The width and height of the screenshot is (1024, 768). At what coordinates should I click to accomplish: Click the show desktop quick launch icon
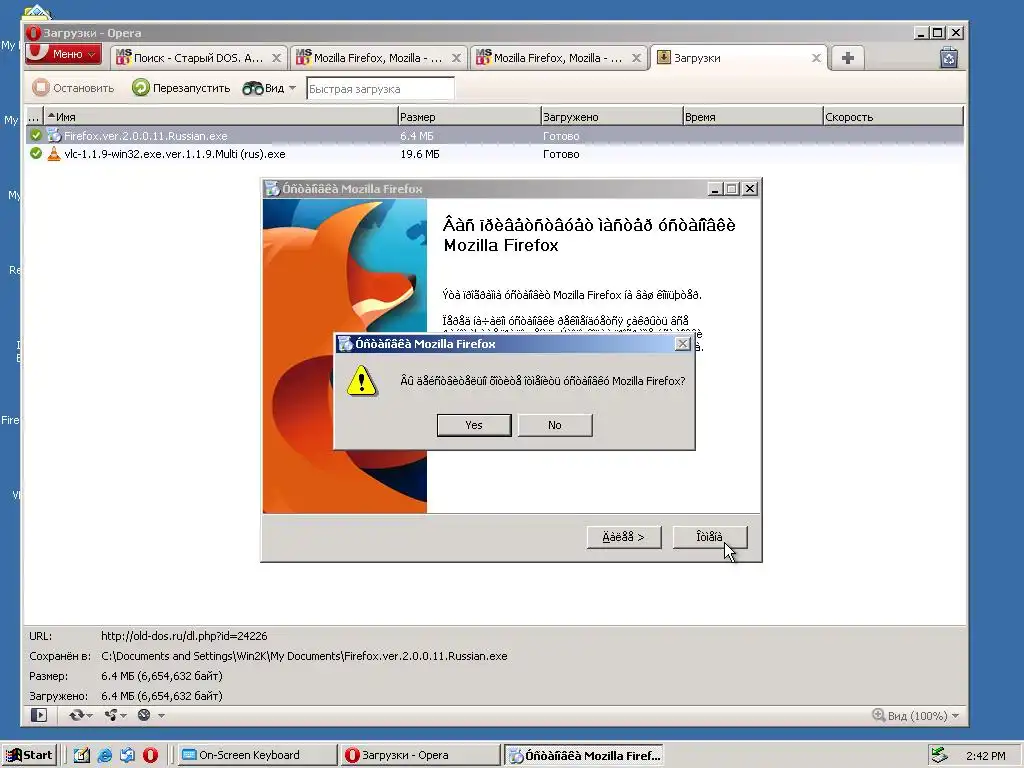click(81, 756)
